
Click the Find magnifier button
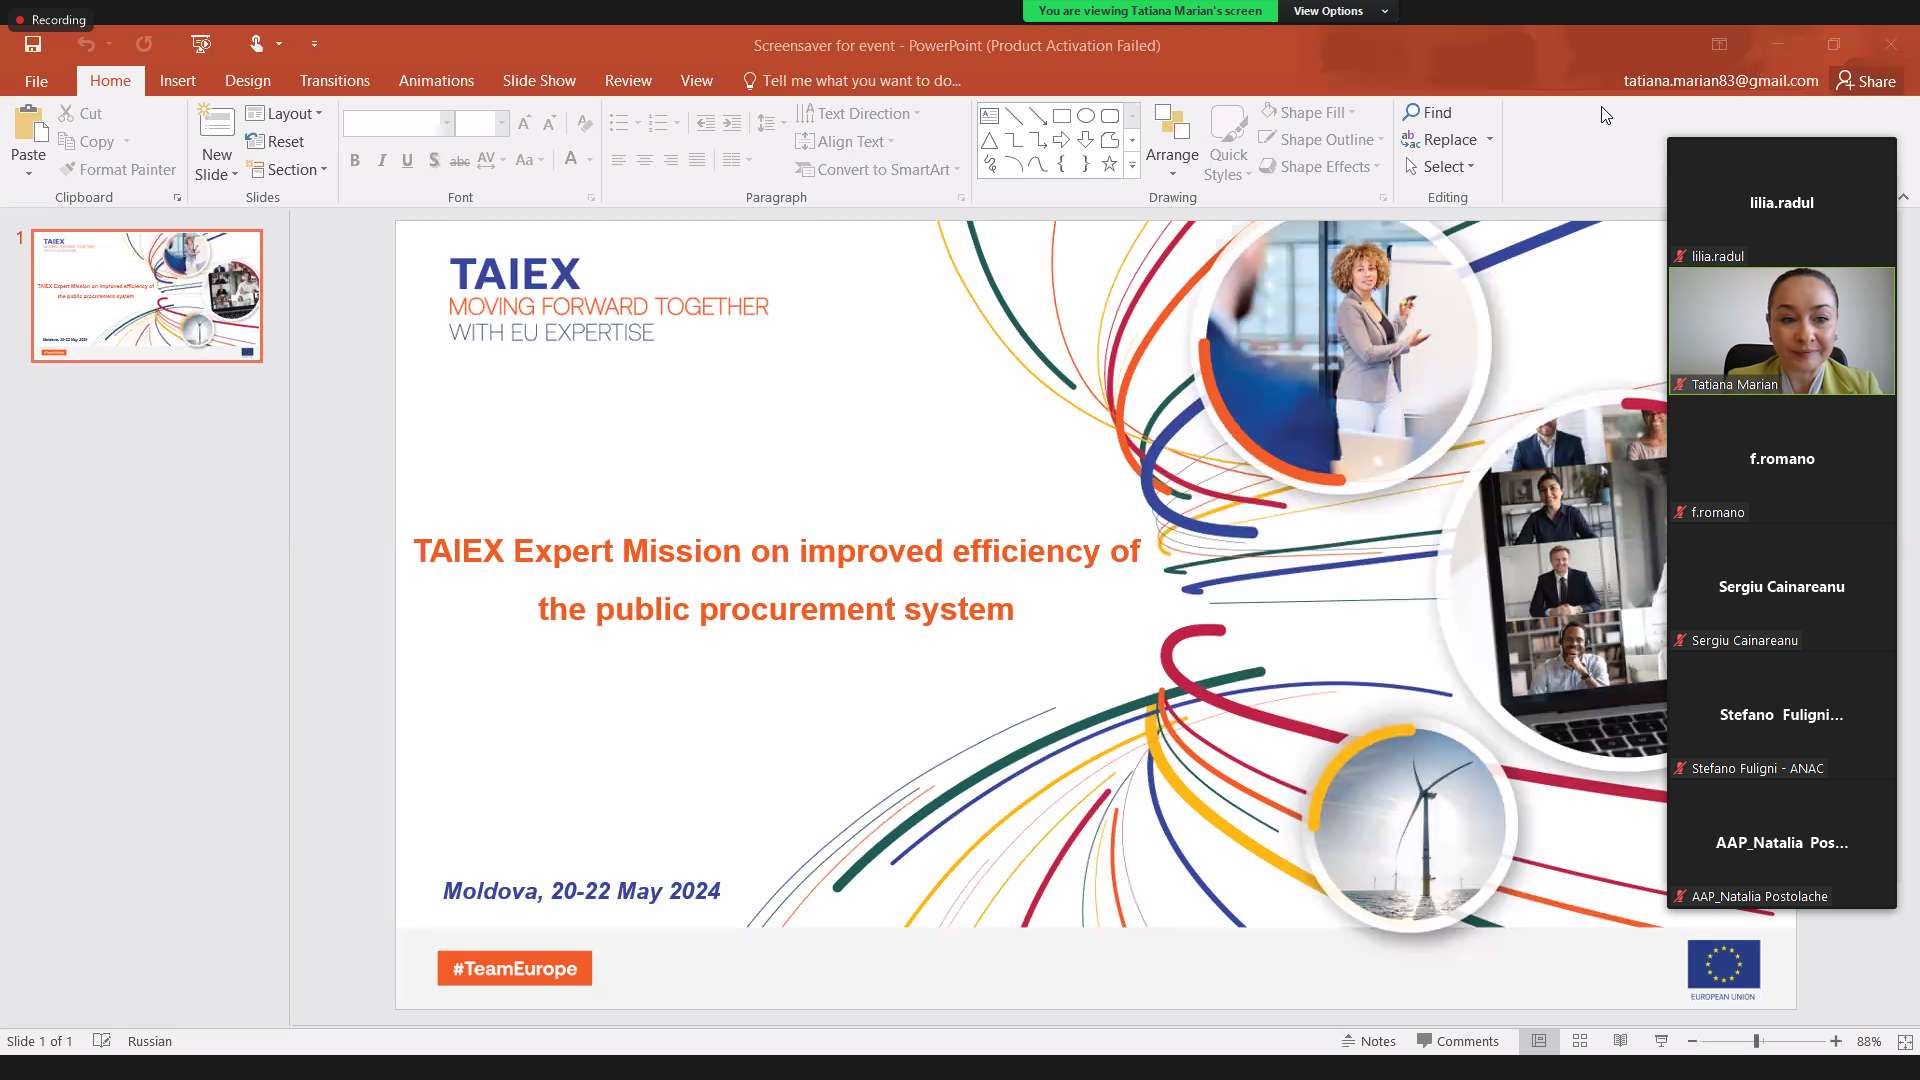(x=1427, y=112)
